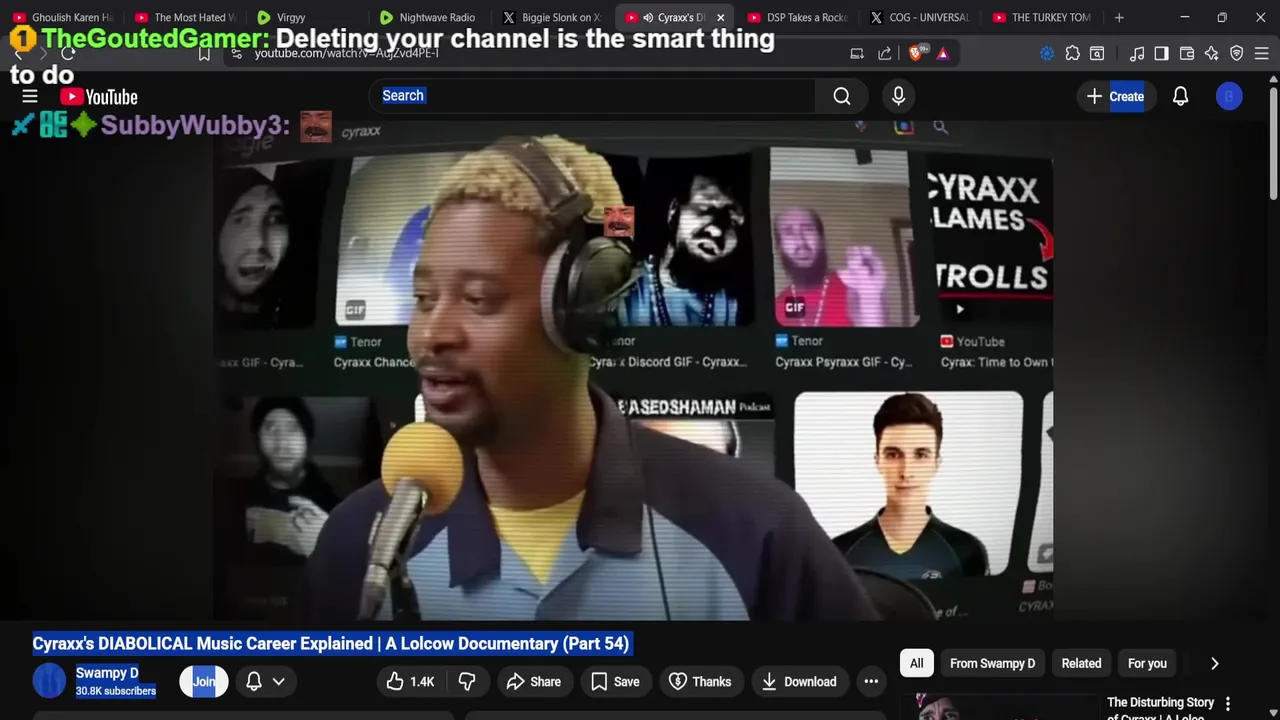
Task: Go to the YouTube home logo
Action: pyautogui.click(x=99, y=97)
